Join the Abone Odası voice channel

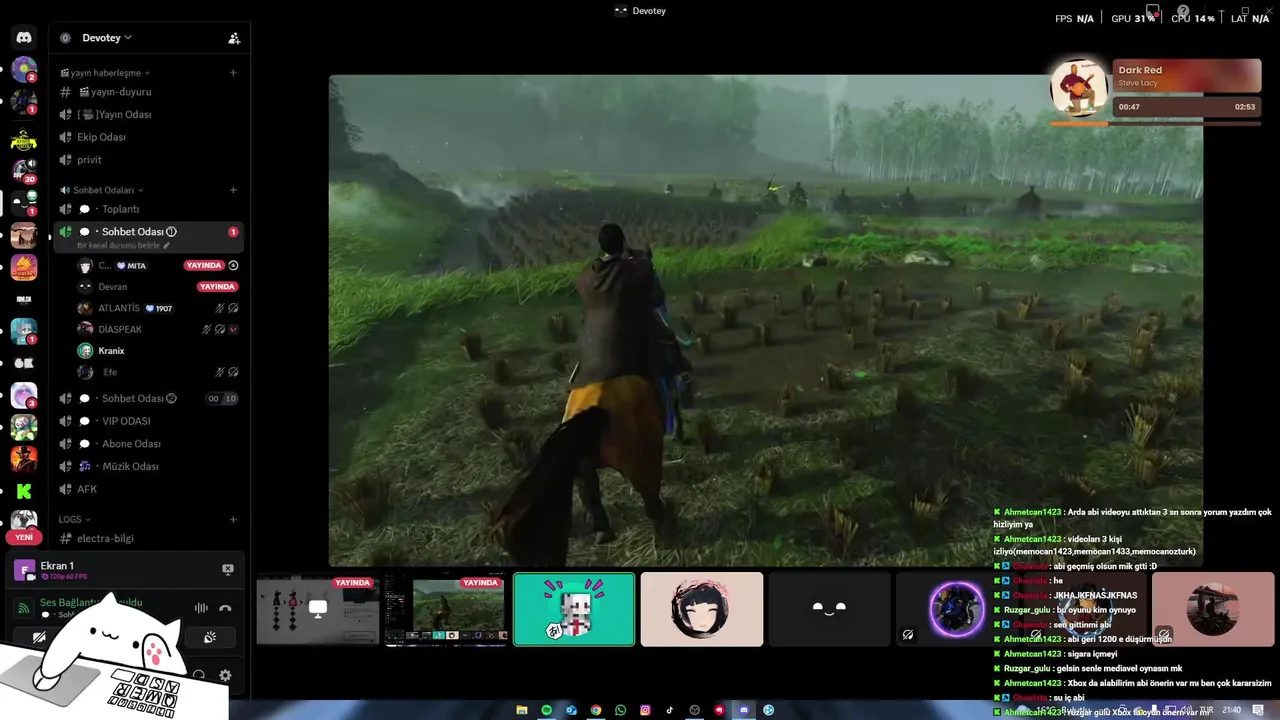149,444
